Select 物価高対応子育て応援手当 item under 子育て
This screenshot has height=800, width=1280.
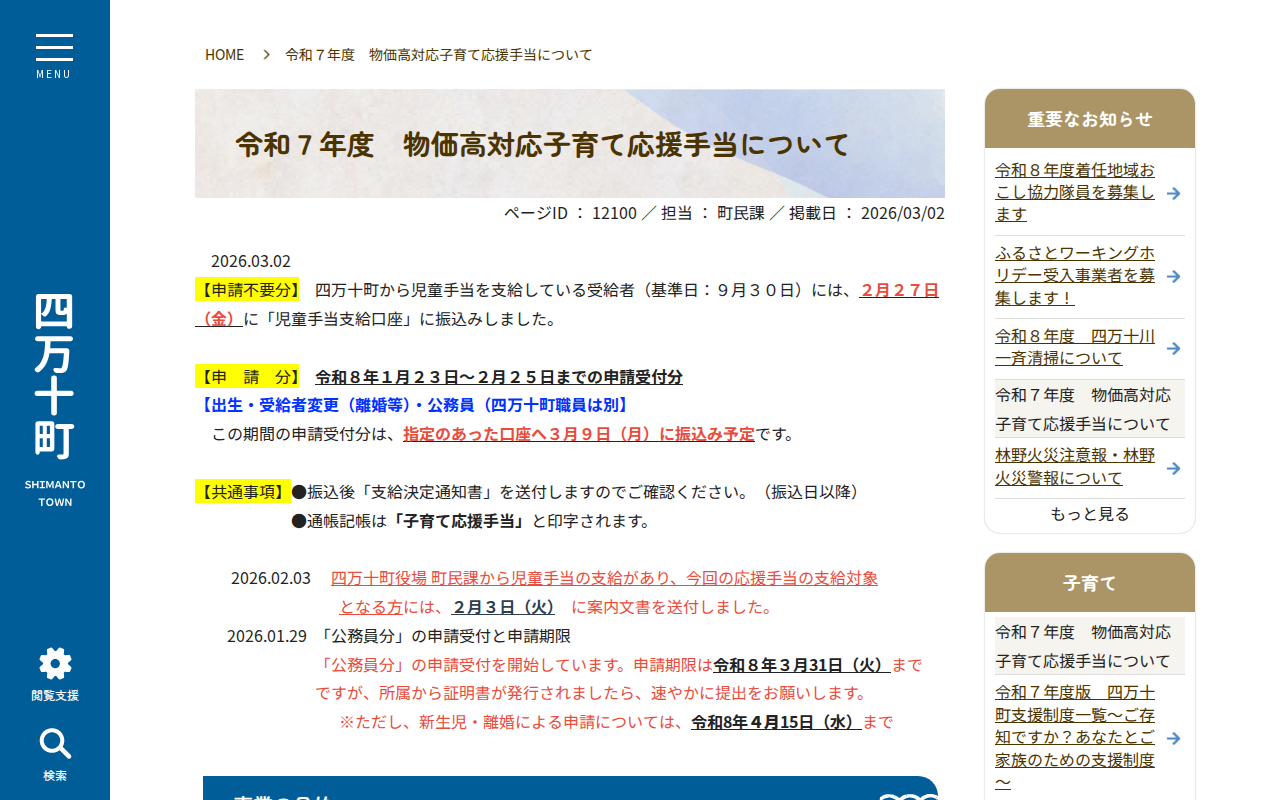click(1082, 646)
